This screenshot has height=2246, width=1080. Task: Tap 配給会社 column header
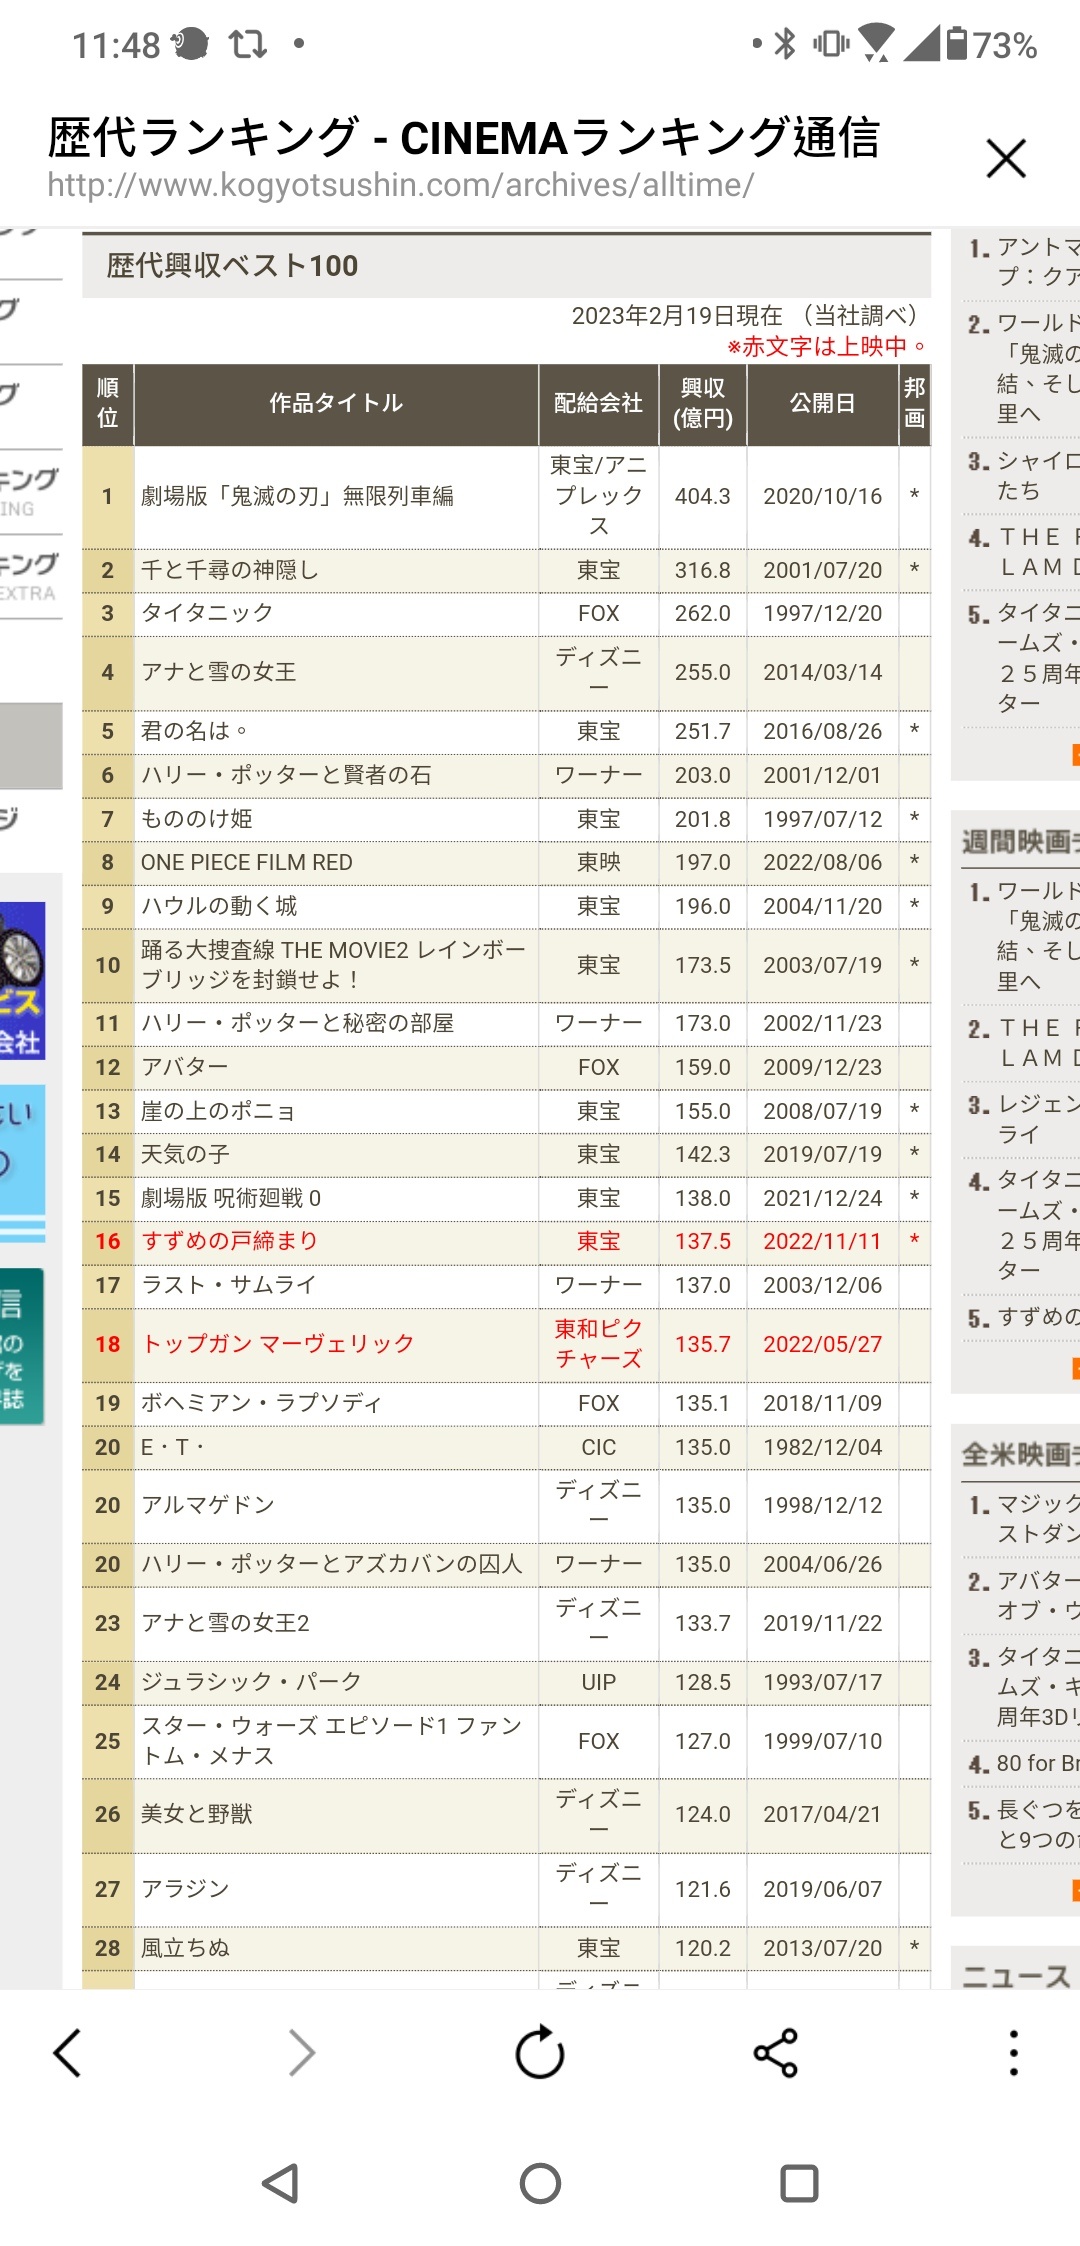[x=598, y=403]
